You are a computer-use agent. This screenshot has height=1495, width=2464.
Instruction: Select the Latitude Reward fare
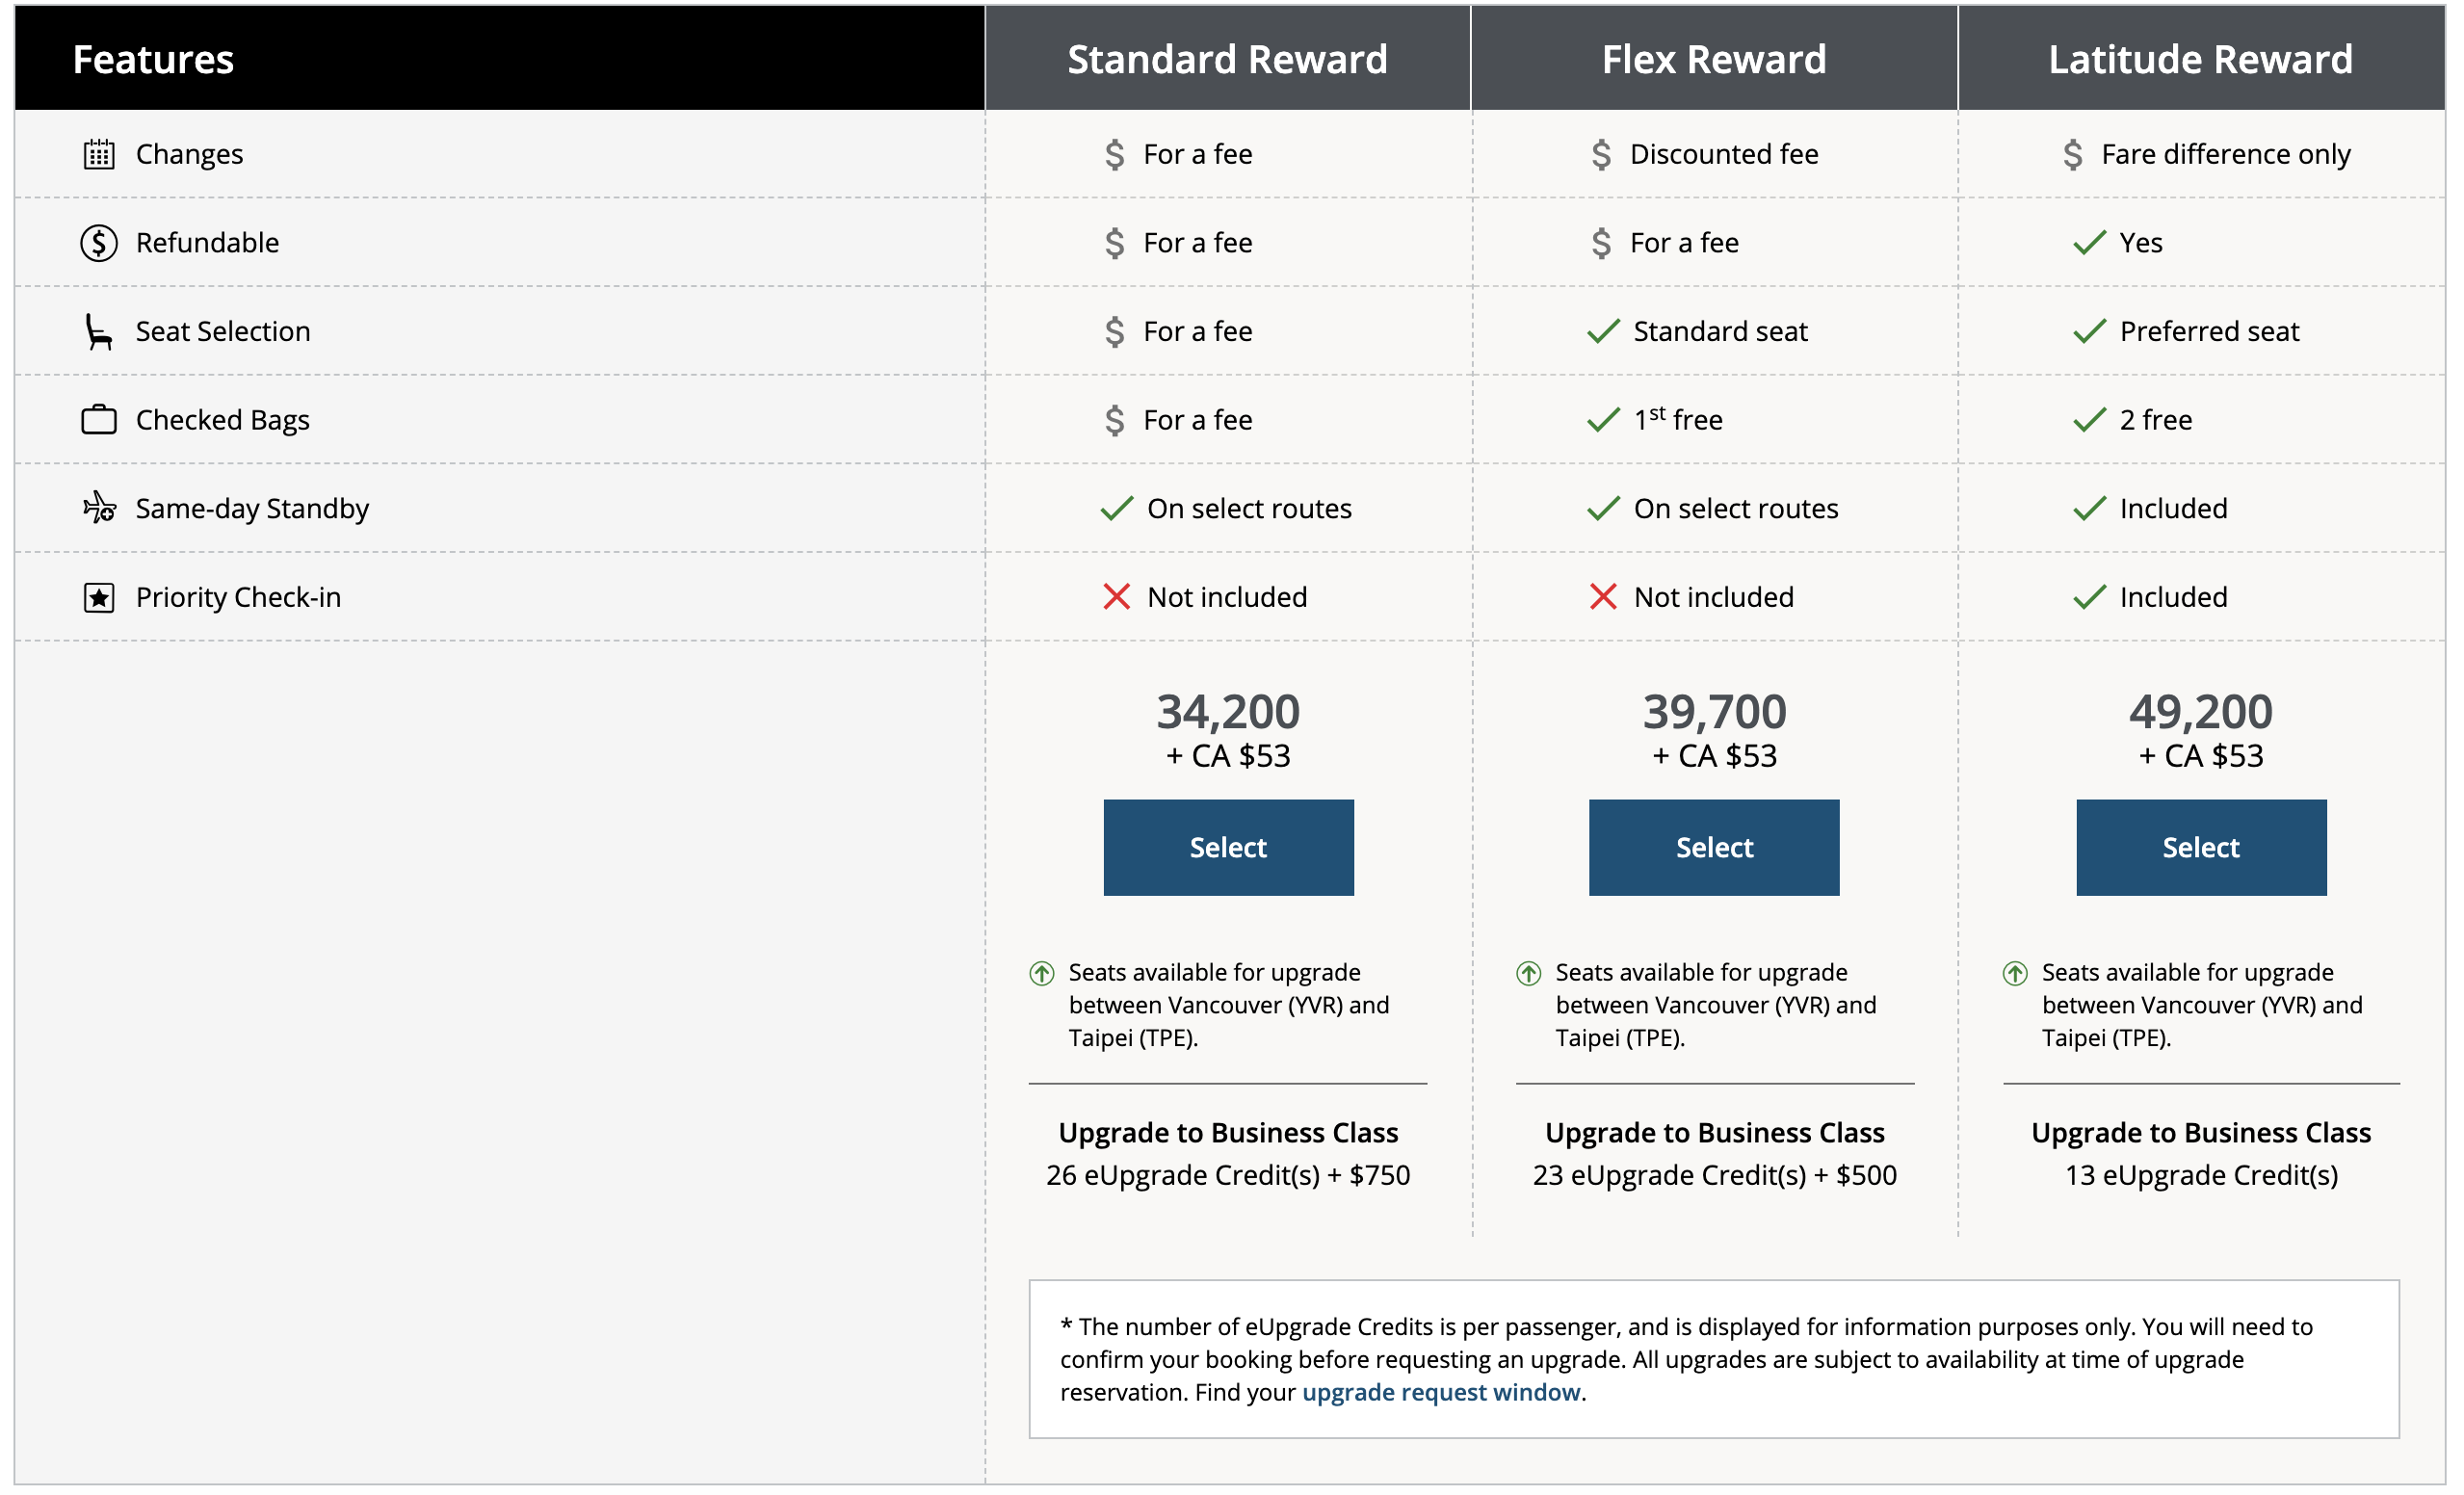tap(2201, 848)
